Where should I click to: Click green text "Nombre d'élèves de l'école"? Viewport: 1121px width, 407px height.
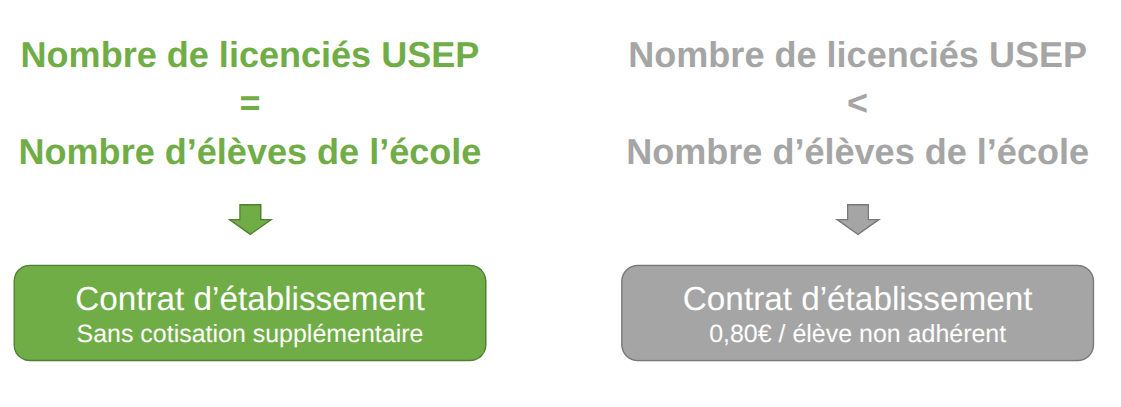pos(250,152)
